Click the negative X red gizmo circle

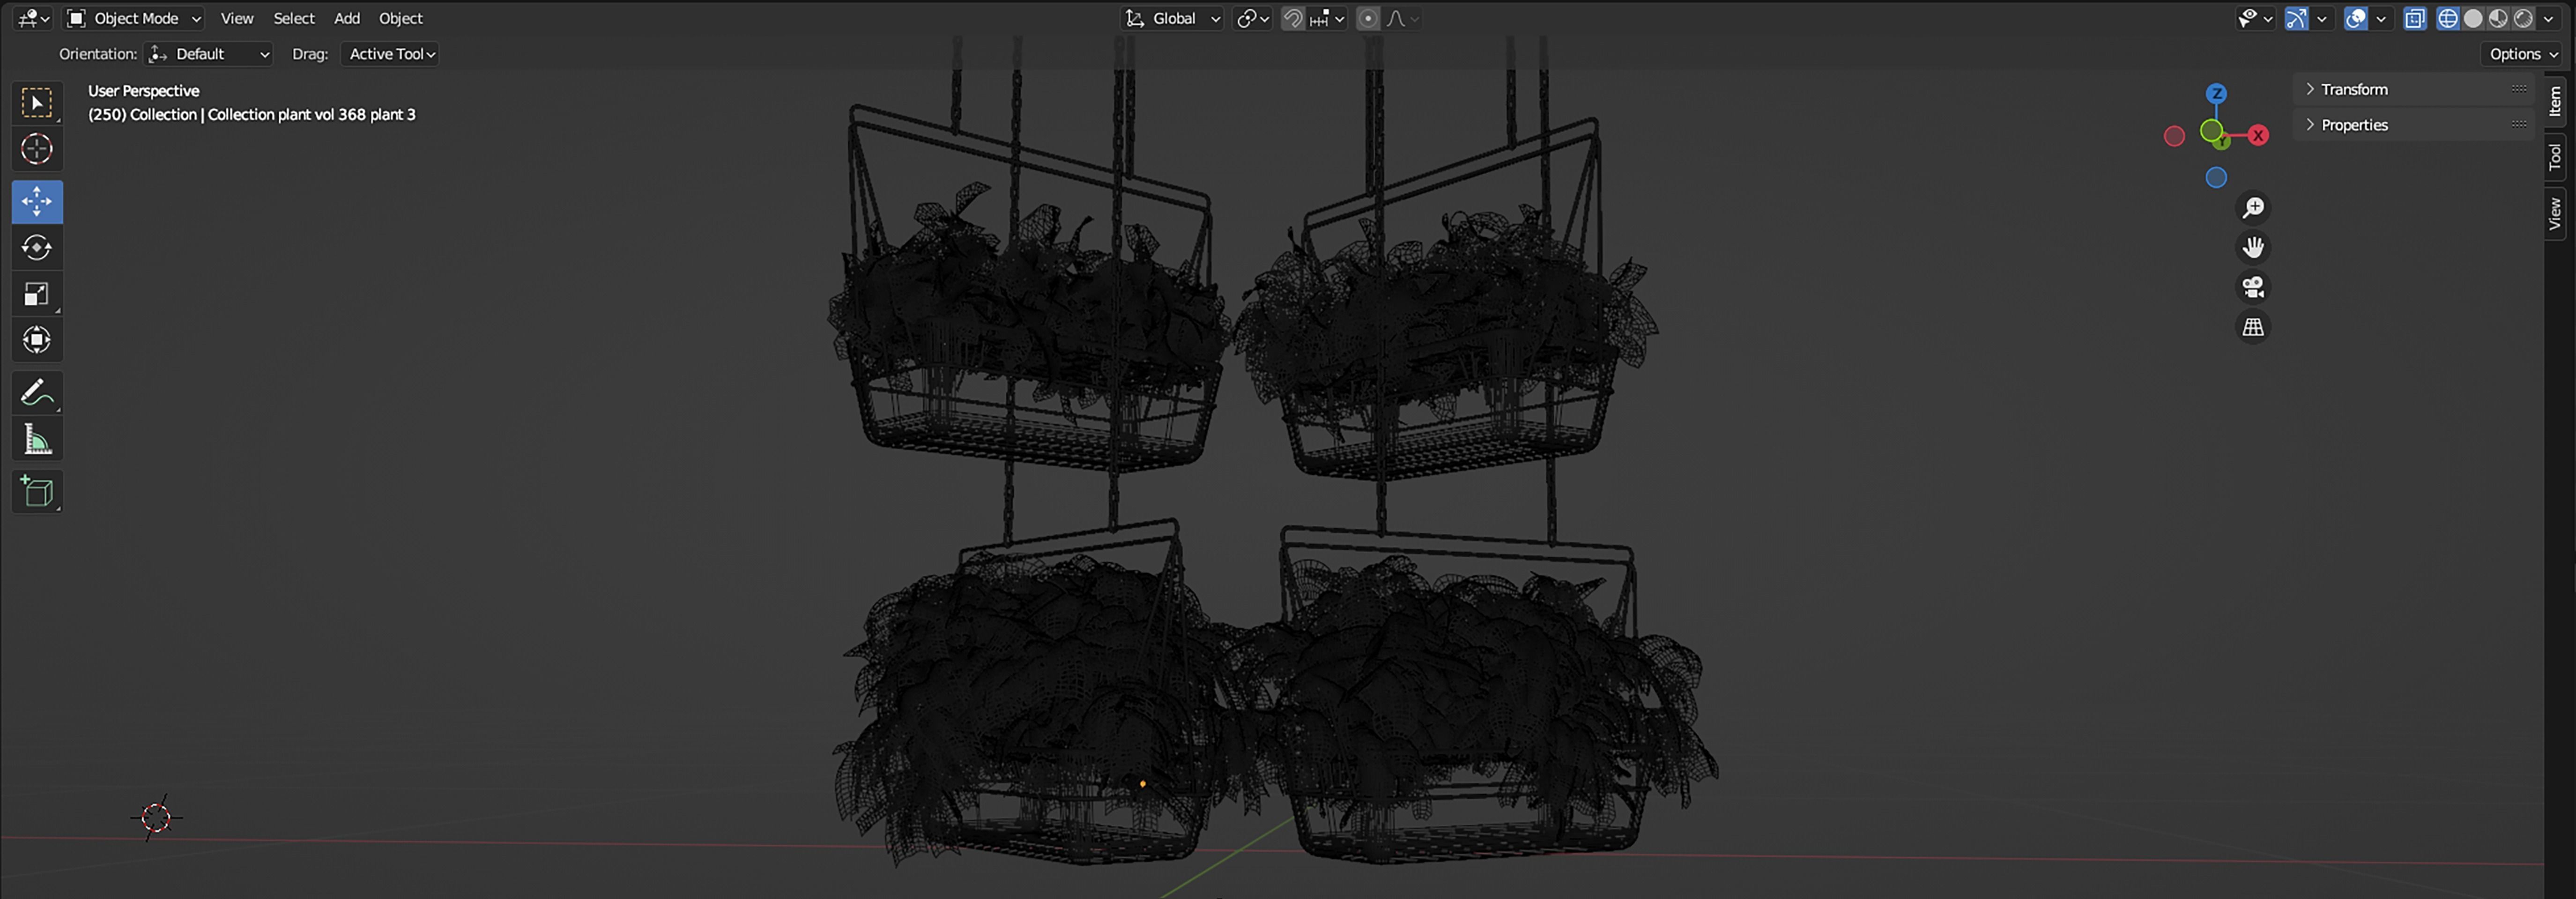[x=2174, y=136]
